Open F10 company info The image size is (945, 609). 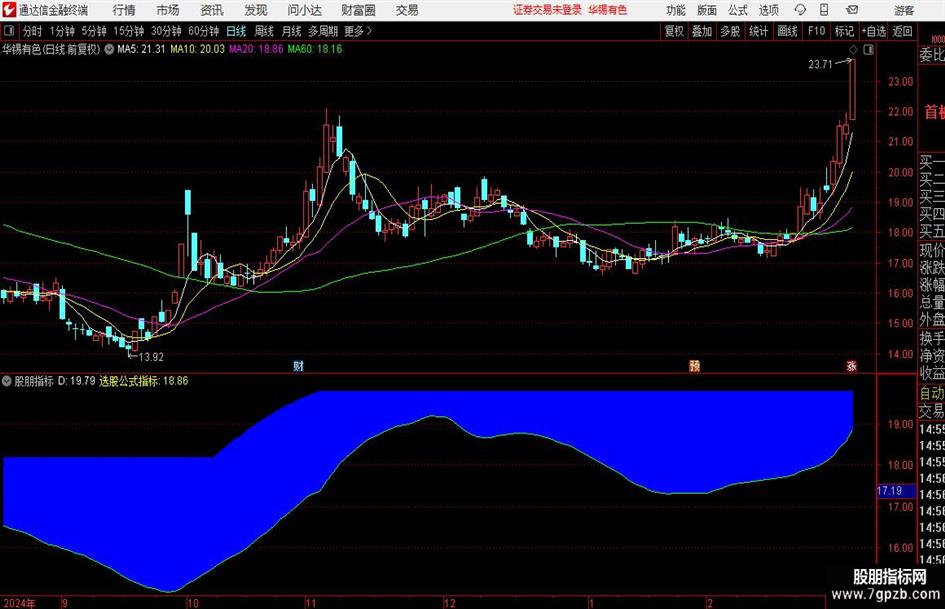coord(816,31)
